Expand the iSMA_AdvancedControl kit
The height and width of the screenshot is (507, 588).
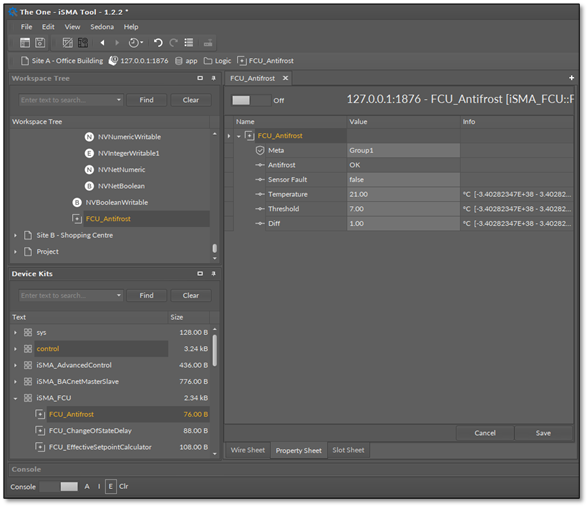tap(15, 365)
